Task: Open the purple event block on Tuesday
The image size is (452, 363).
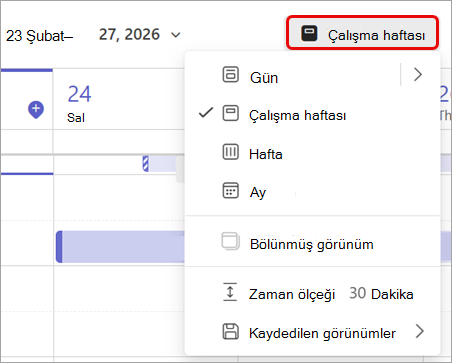Action: pos(120,247)
